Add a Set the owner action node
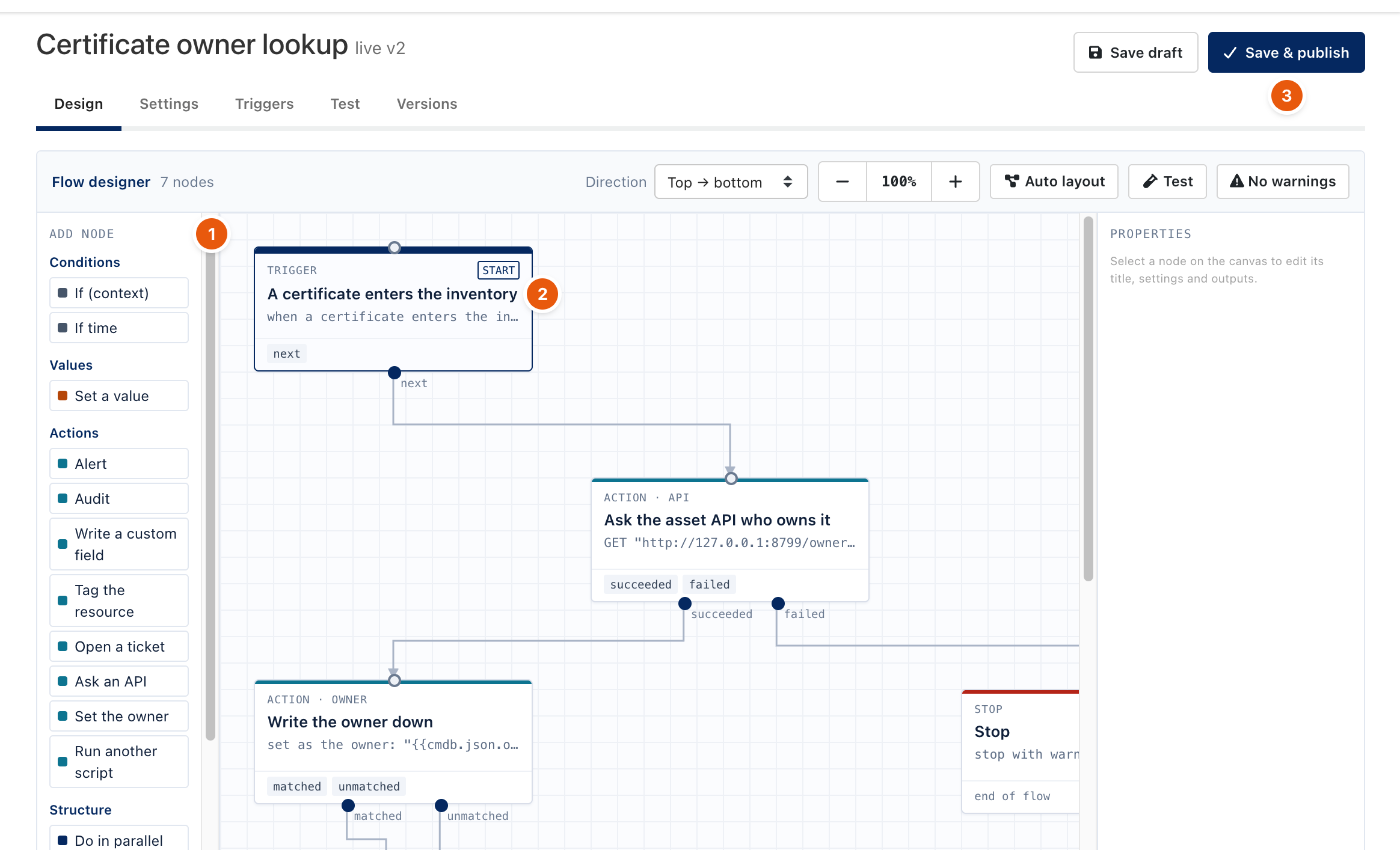1400x850 pixels. 119,717
